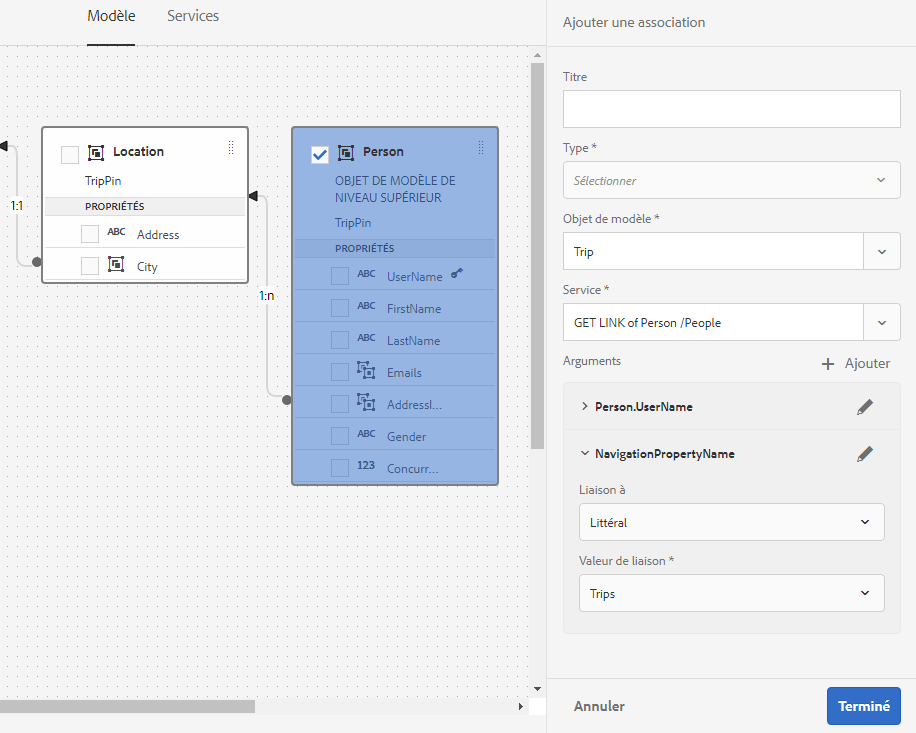
Task: Tick the Address property checkbox
Action: pos(90,234)
